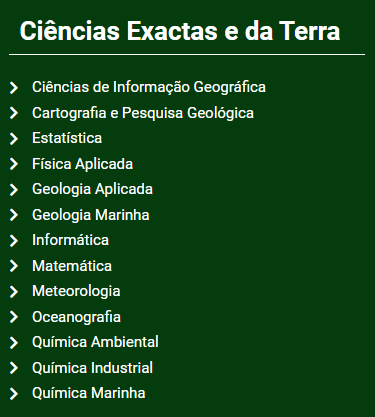375x417 pixels.
Task: Go to Química Marinha
Action: [x=89, y=393]
